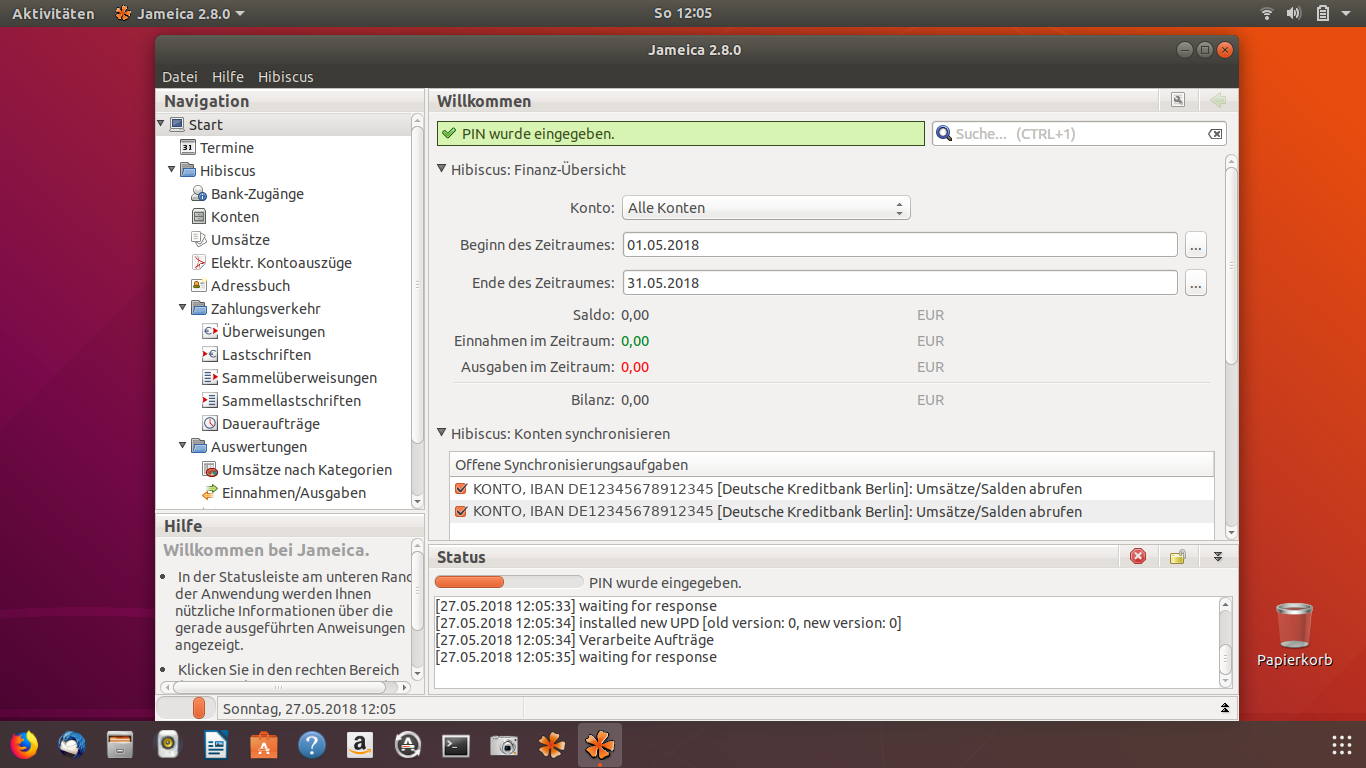
Task: Open the Papierkorb trash on desktop
Action: pyautogui.click(x=1295, y=634)
